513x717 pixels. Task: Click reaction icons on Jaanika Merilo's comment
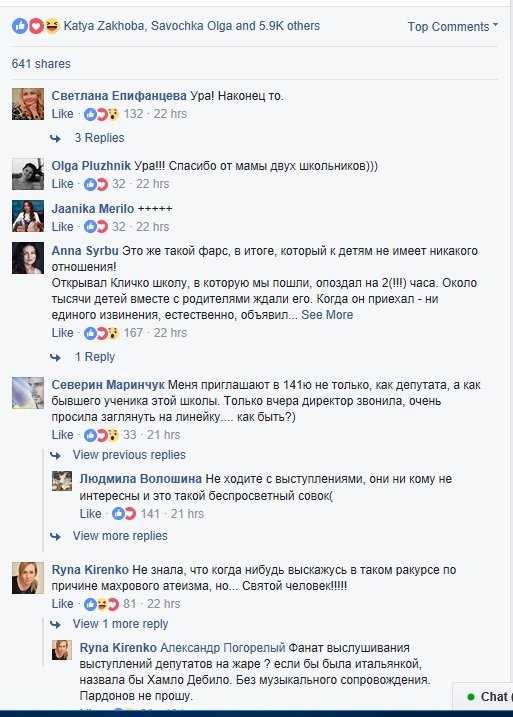(x=96, y=227)
